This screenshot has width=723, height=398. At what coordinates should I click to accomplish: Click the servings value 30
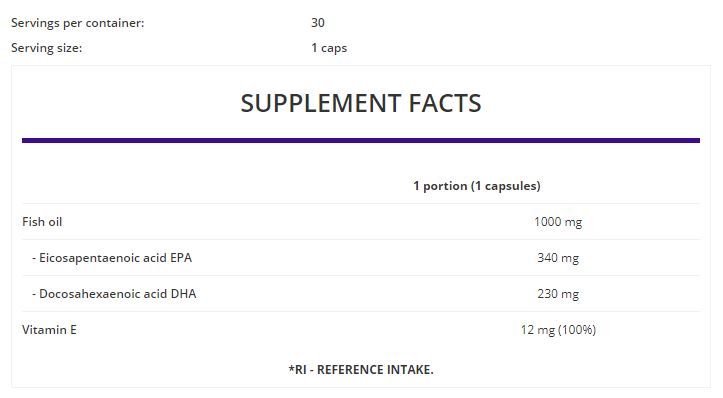(x=318, y=23)
